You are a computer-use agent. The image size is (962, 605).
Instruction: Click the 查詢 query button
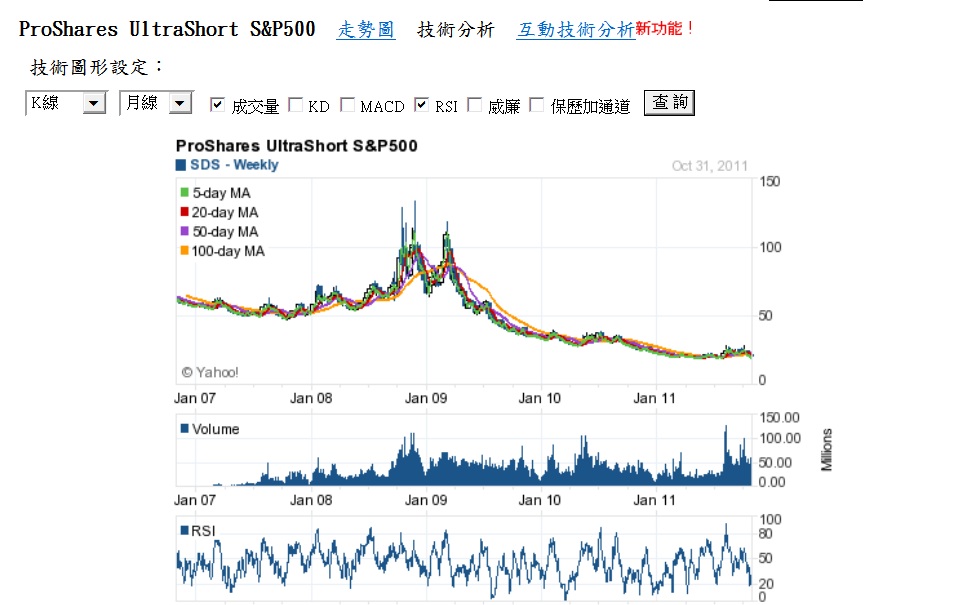click(669, 102)
